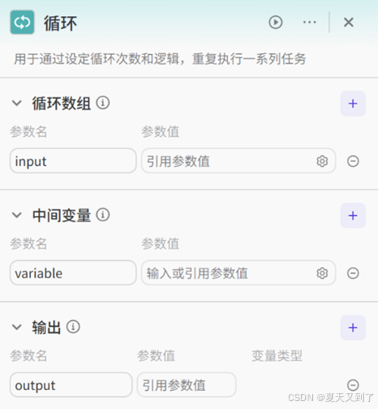Open the three-dots more options menu

(309, 22)
